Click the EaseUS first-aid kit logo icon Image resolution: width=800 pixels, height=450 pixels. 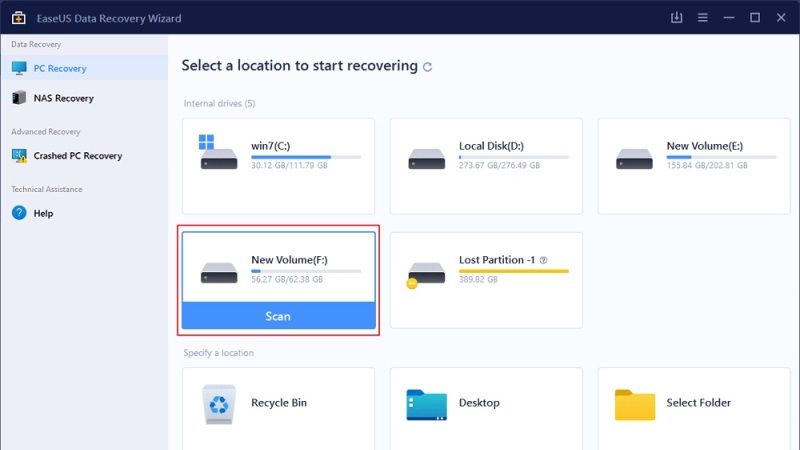tap(19, 18)
